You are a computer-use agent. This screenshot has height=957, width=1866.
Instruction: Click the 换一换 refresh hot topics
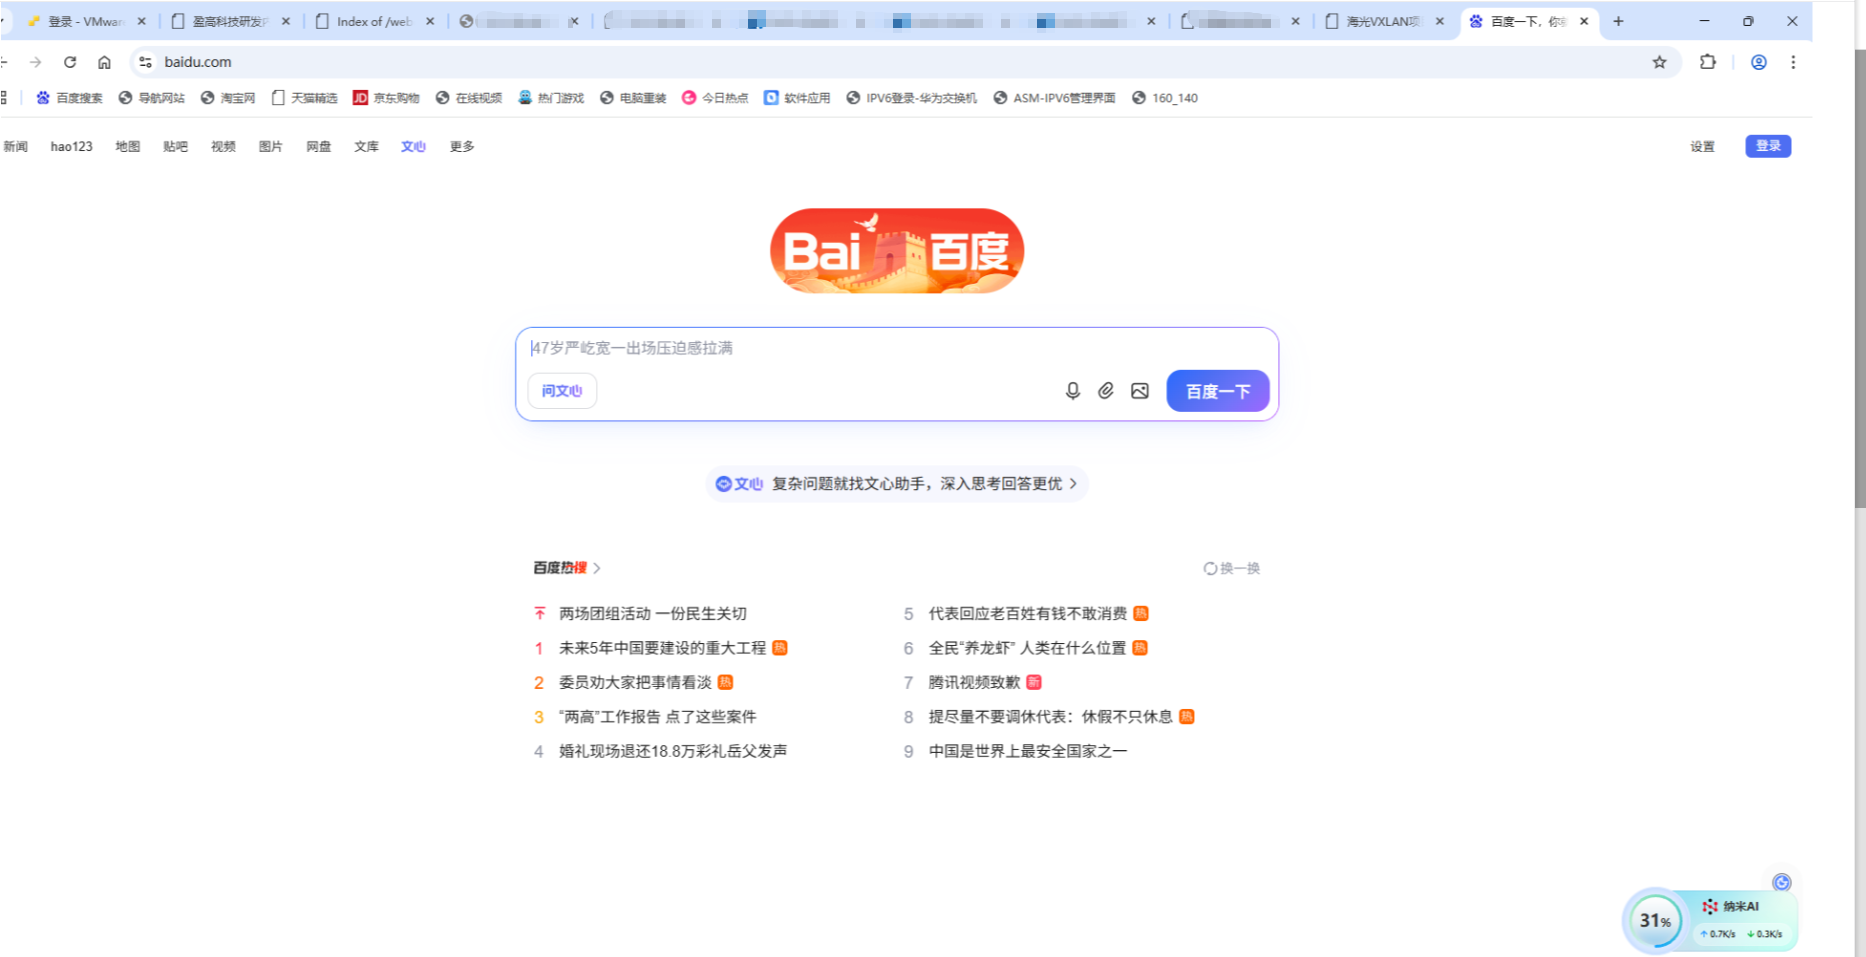coord(1232,568)
